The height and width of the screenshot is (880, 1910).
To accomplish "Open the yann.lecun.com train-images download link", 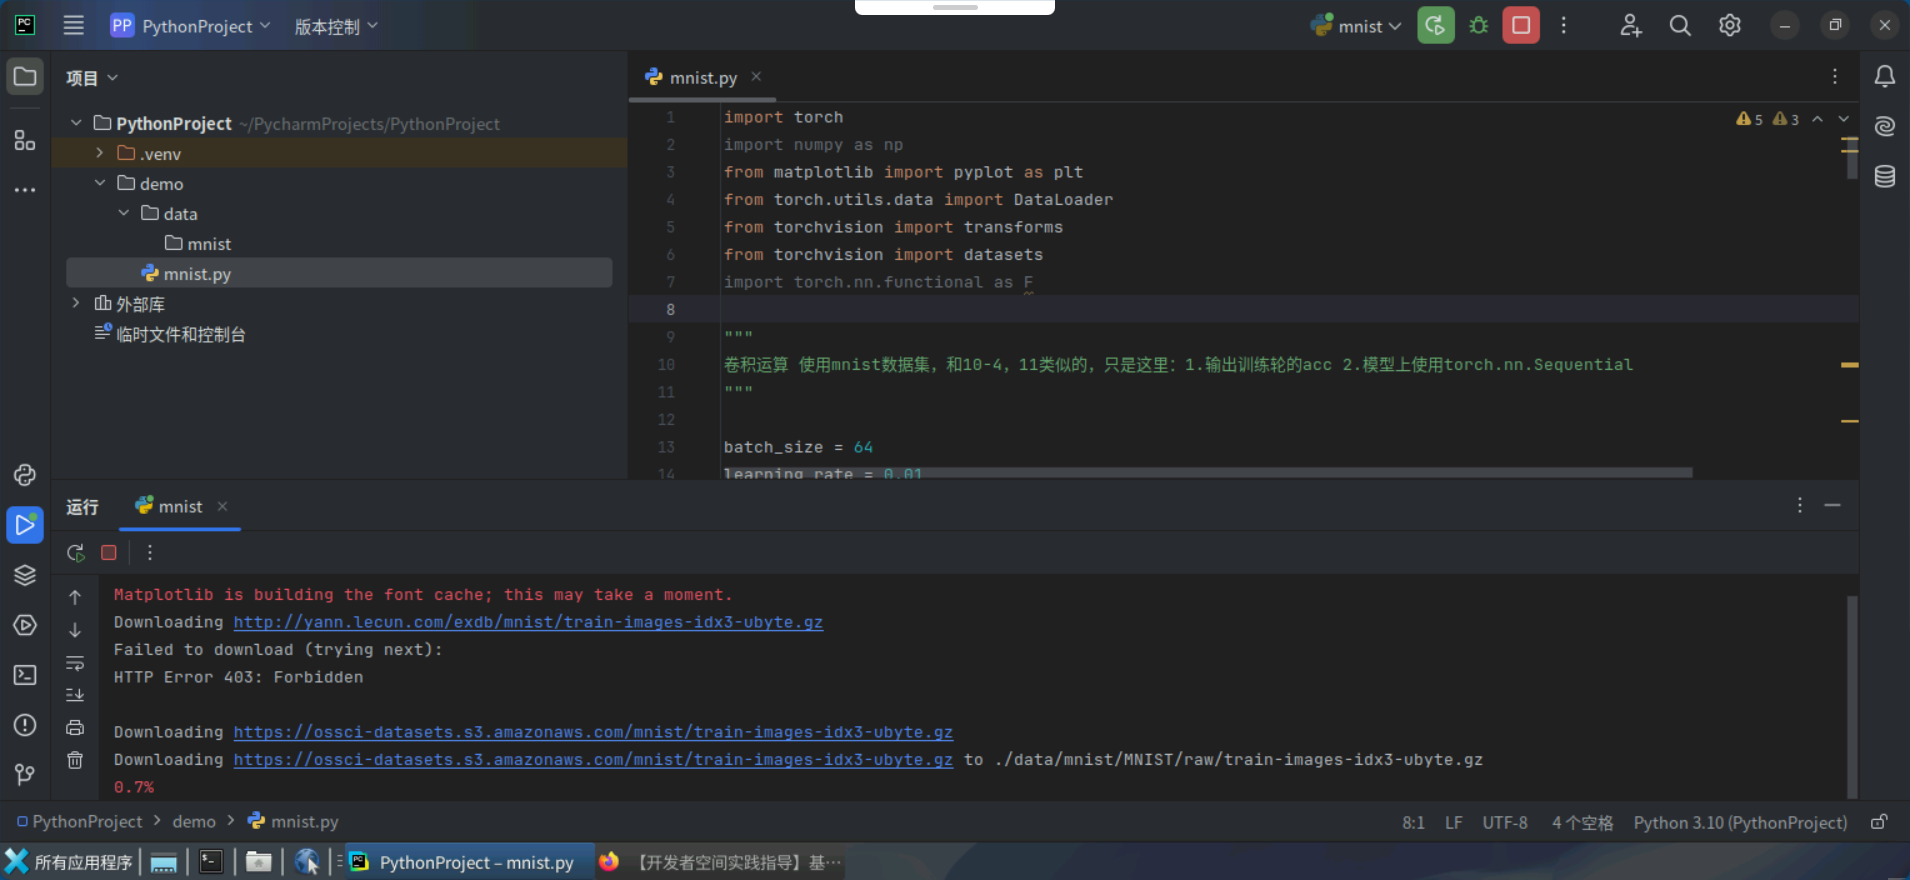I will pyautogui.click(x=528, y=622).
